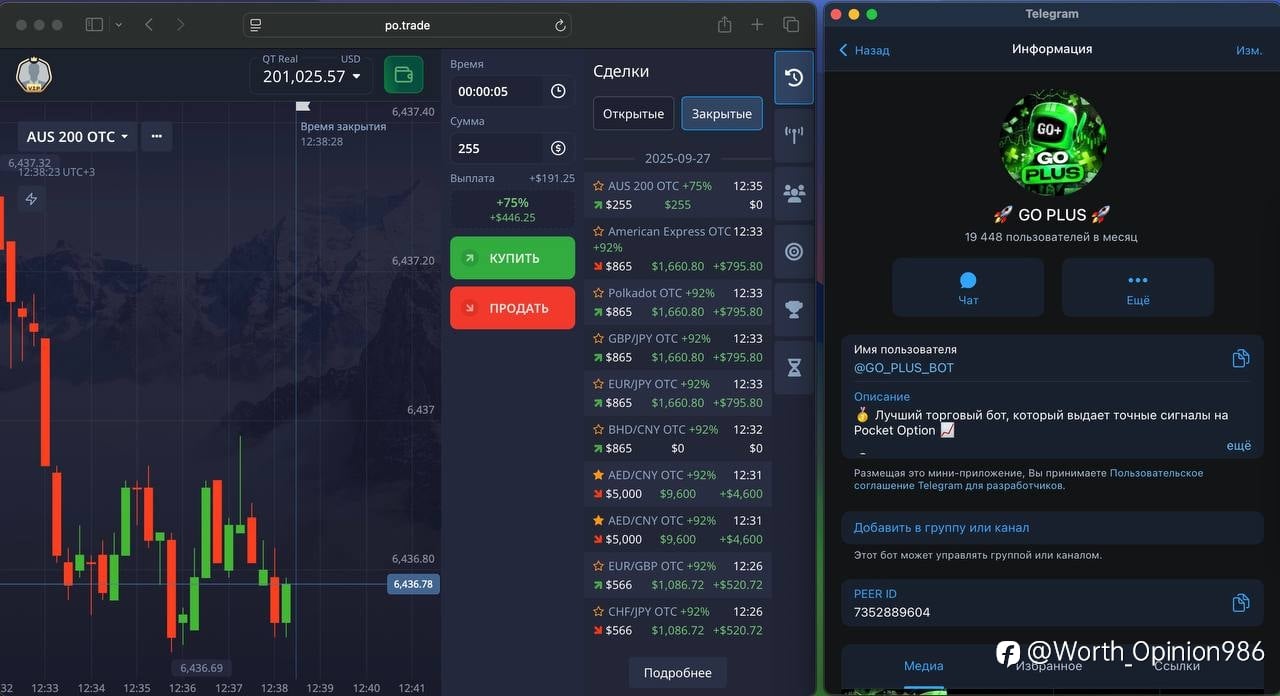
Task: Click Safari share icon
Action: 725,25
